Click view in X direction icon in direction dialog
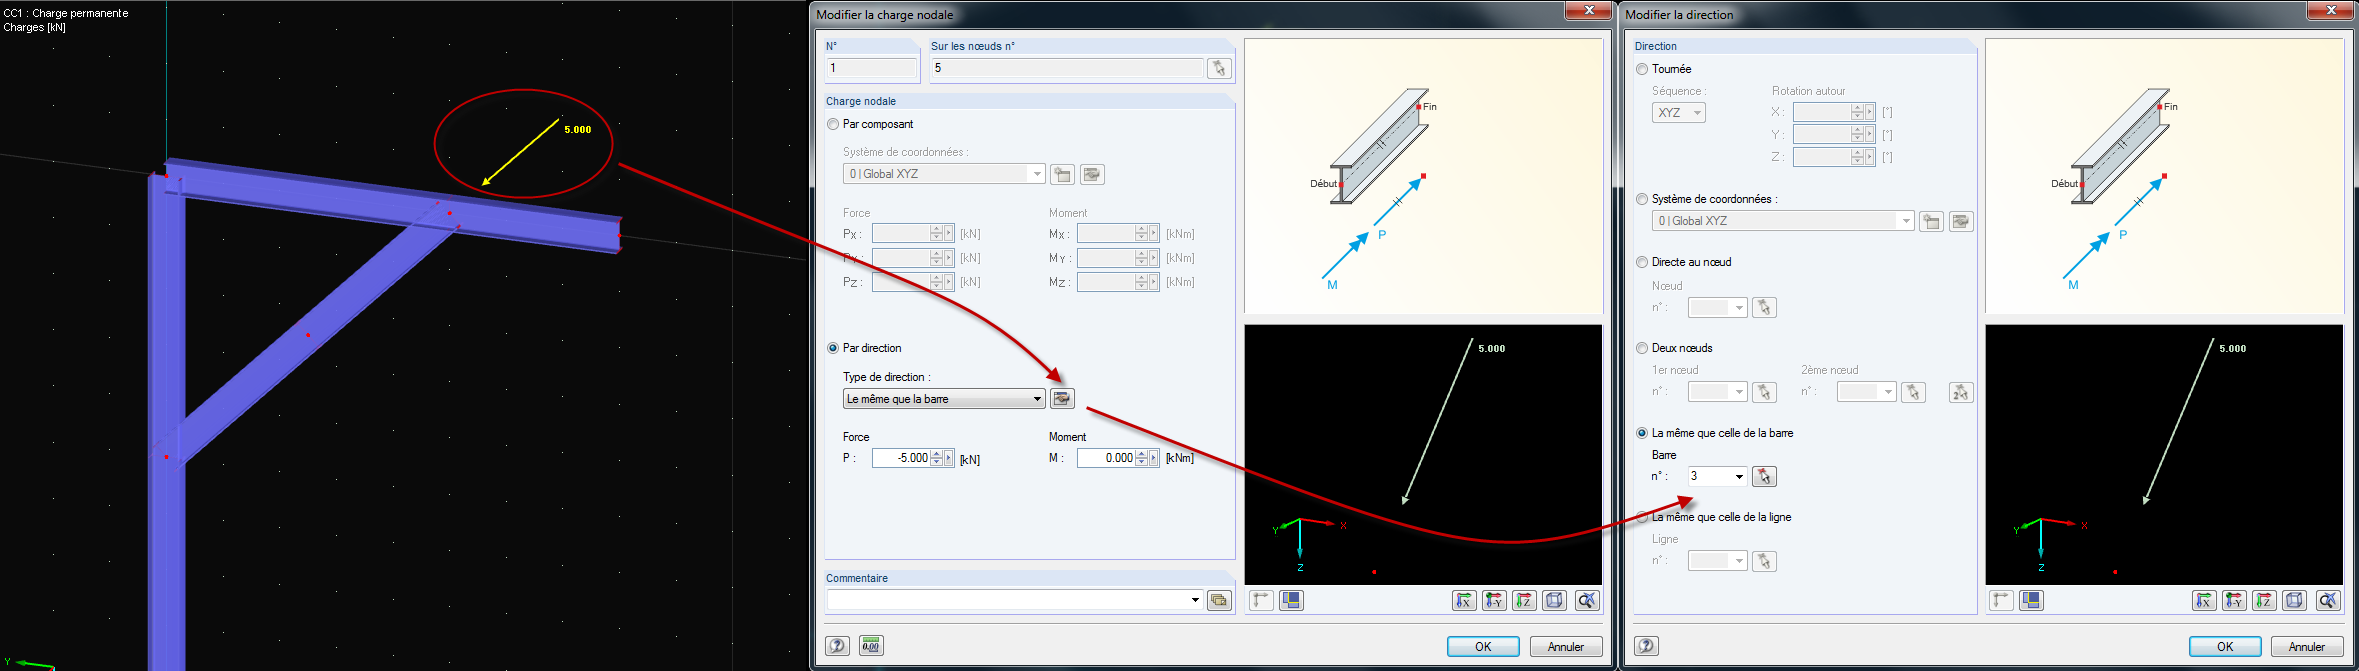 pos(2204,600)
